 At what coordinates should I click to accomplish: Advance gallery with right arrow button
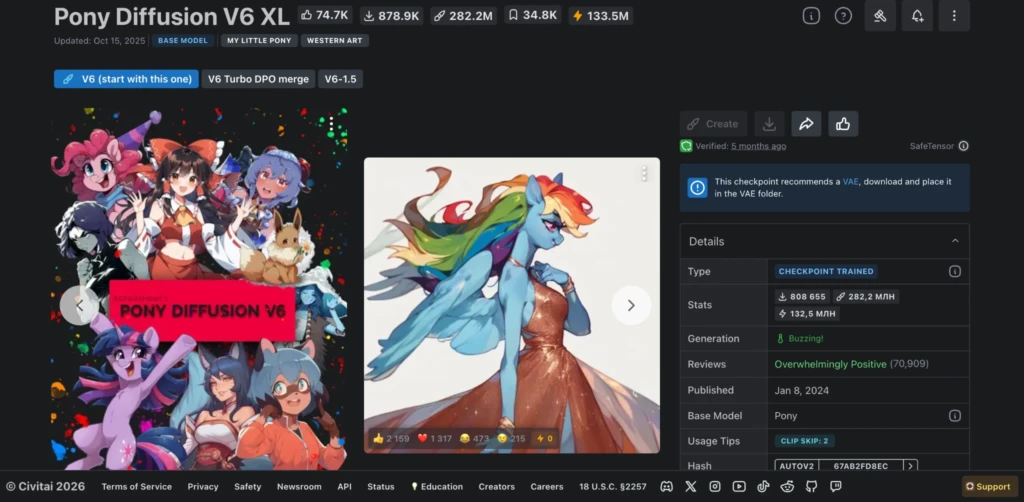631,306
